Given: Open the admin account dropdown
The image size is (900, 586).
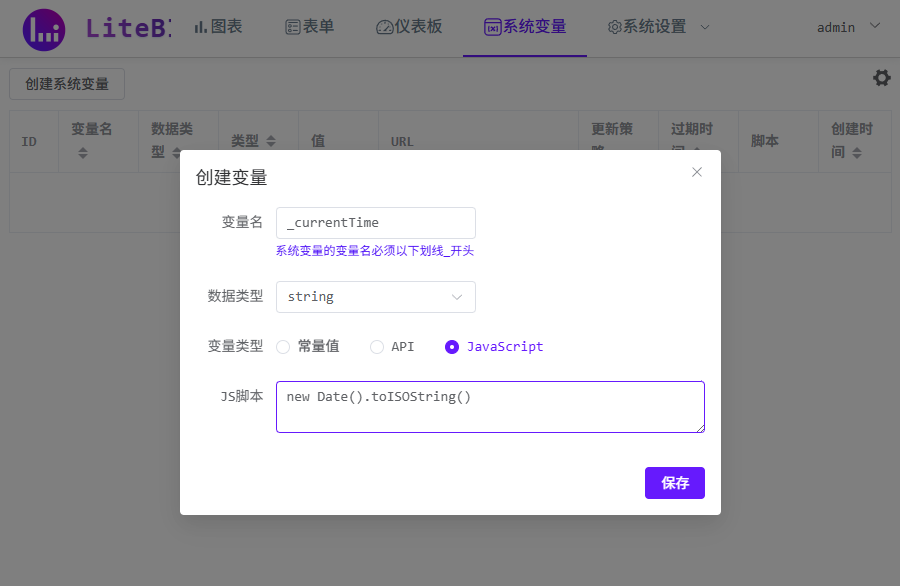Looking at the screenshot, I should pyautogui.click(x=848, y=27).
